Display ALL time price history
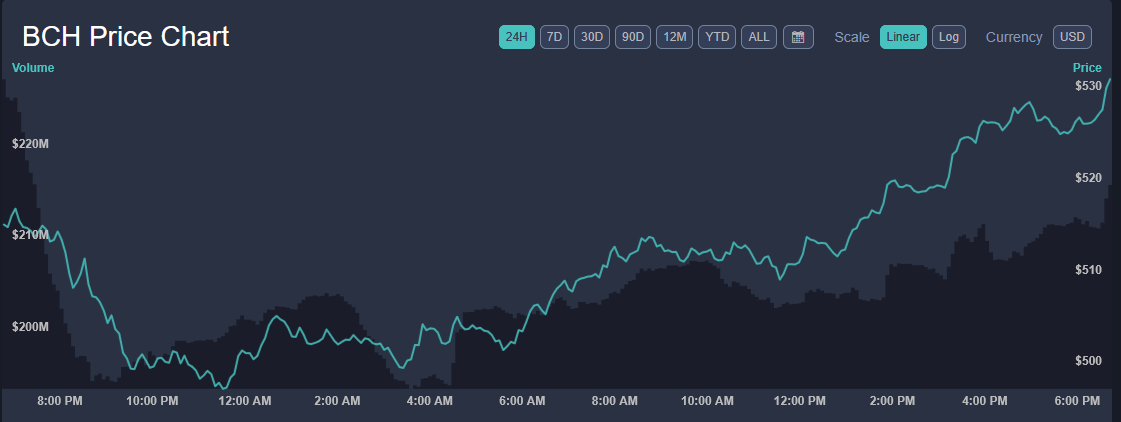 pyautogui.click(x=759, y=37)
